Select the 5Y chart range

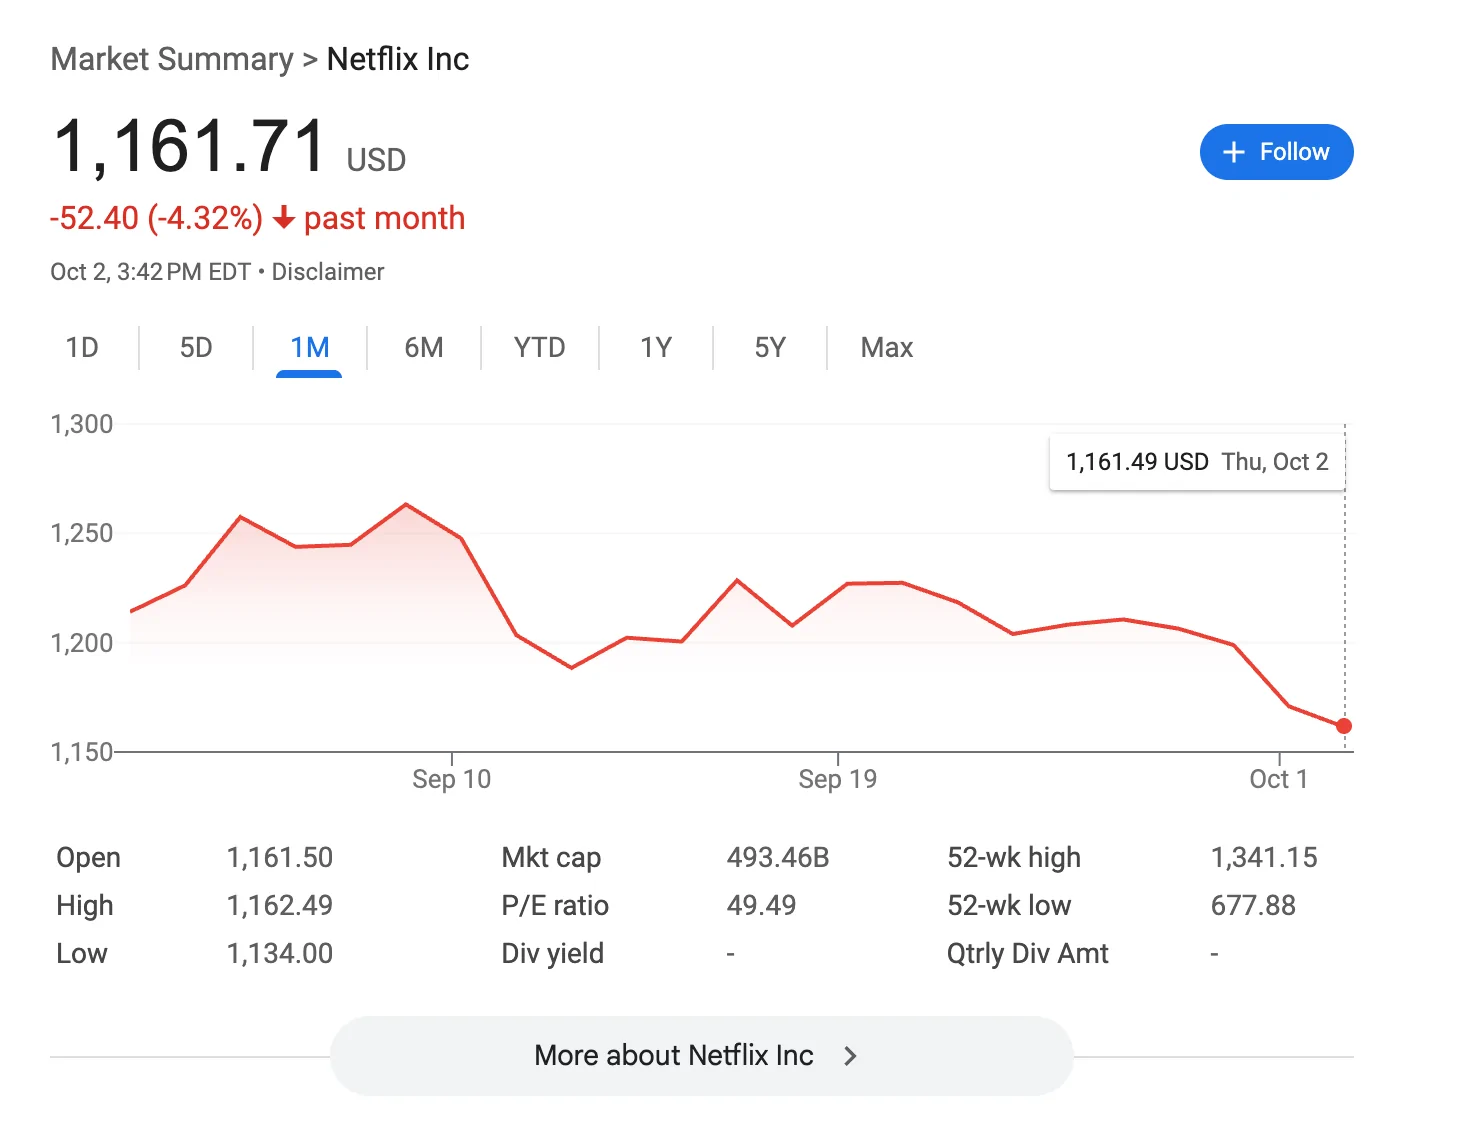[769, 348]
